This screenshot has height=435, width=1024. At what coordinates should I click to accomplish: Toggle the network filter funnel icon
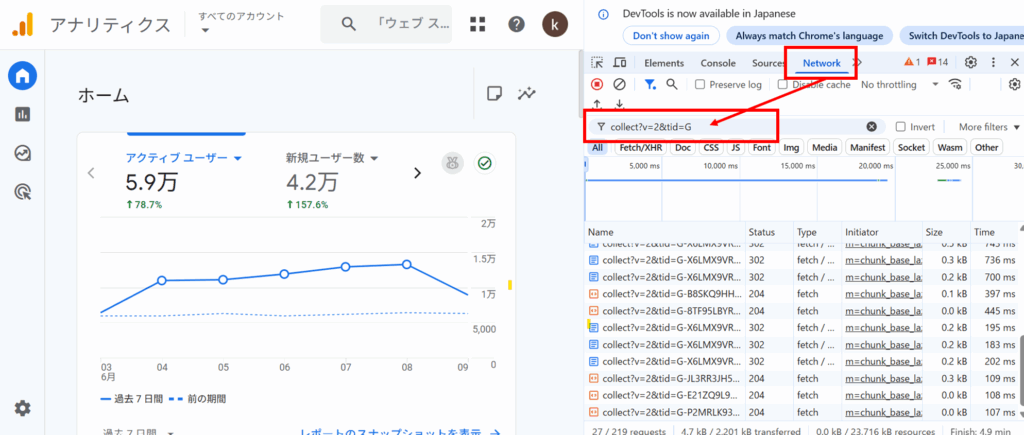pos(650,84)
